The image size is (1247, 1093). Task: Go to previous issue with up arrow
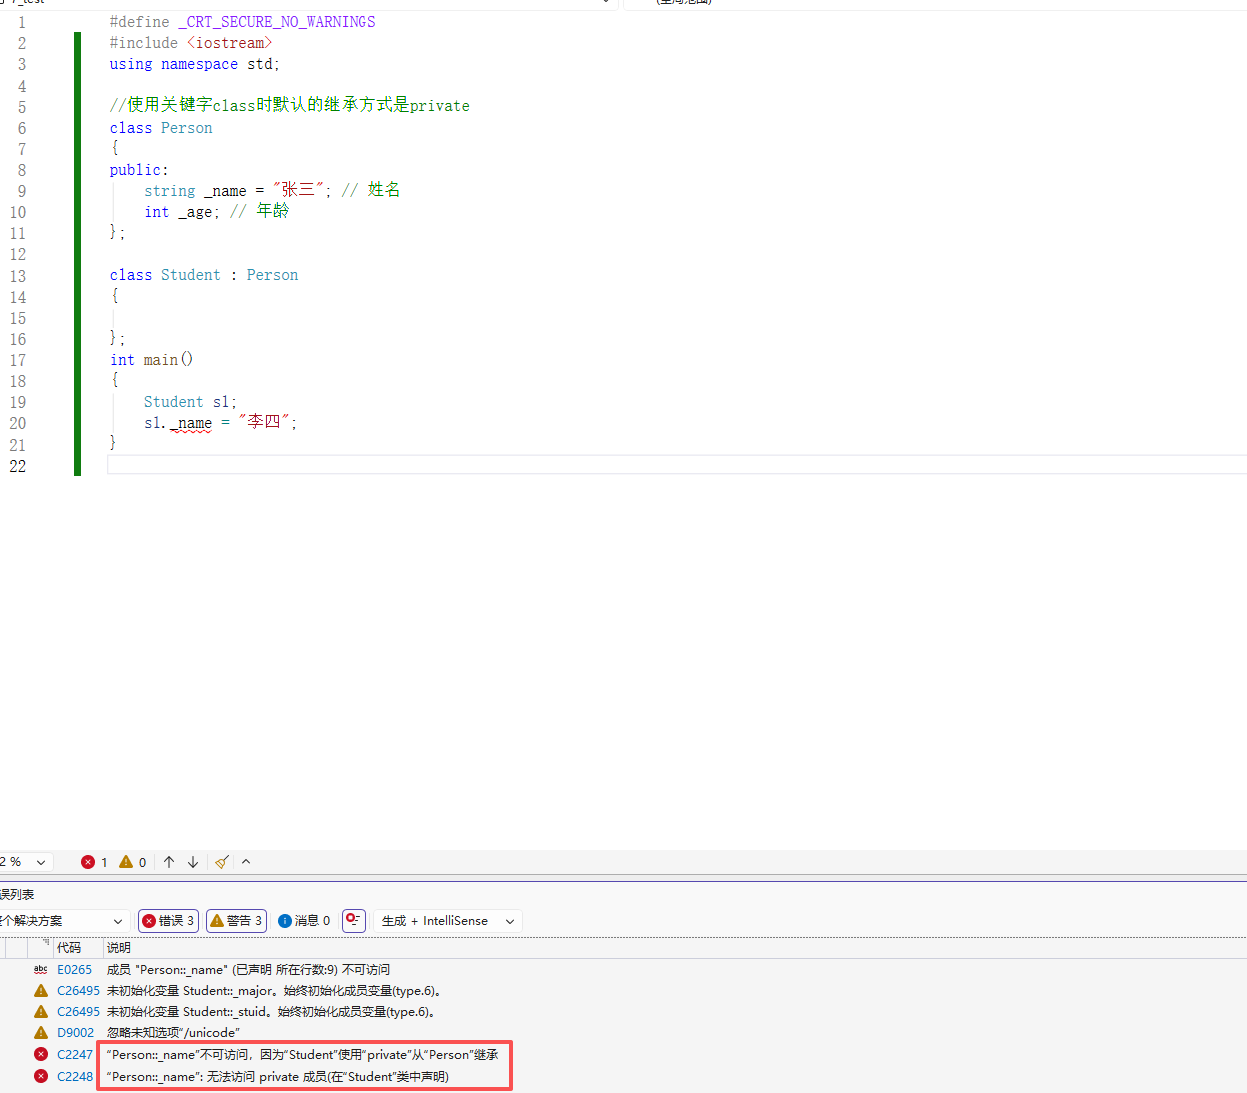169,862
